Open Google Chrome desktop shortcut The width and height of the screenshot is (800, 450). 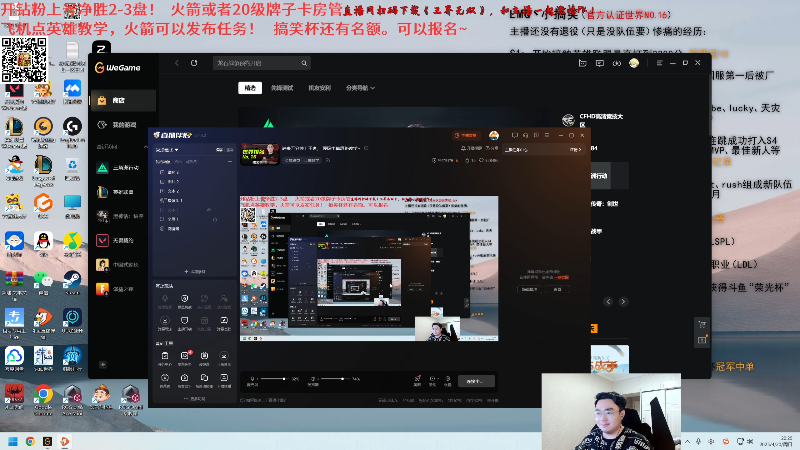43,398
